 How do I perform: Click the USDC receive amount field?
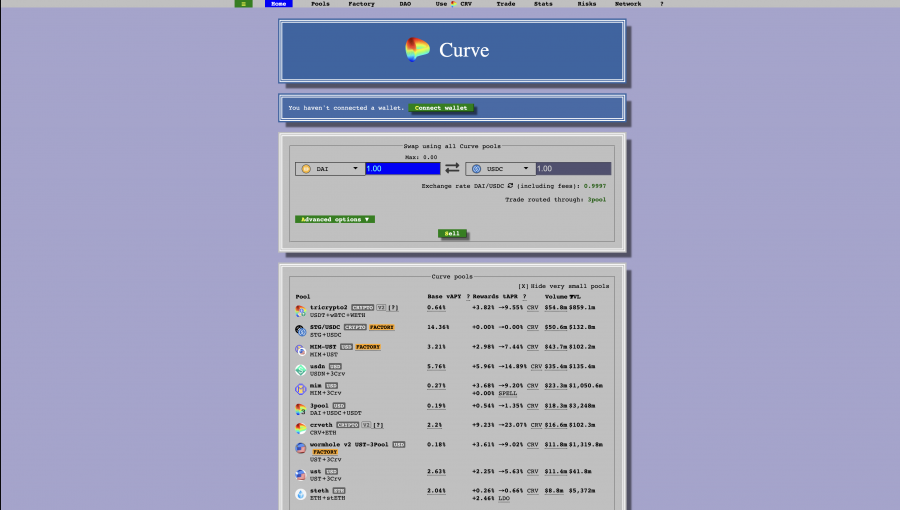[x=573, y=169]
